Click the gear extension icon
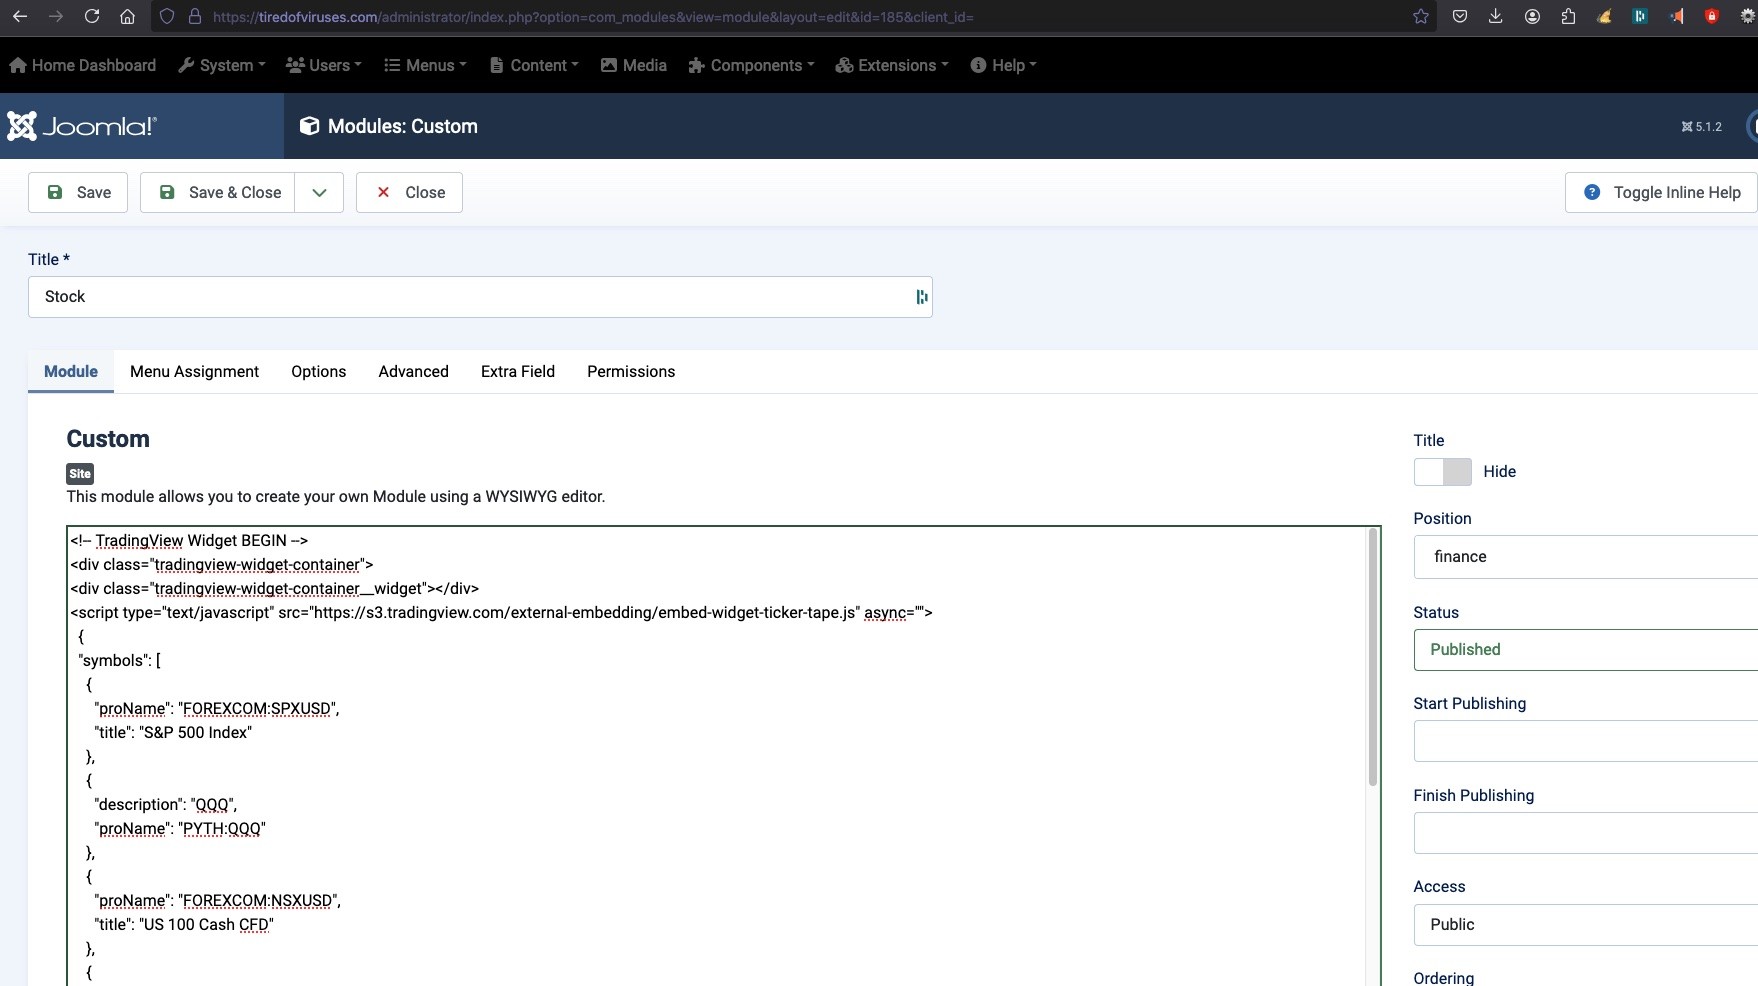Image resolution: width=1758 pixels, height=986 pixels. (1748, 16)
